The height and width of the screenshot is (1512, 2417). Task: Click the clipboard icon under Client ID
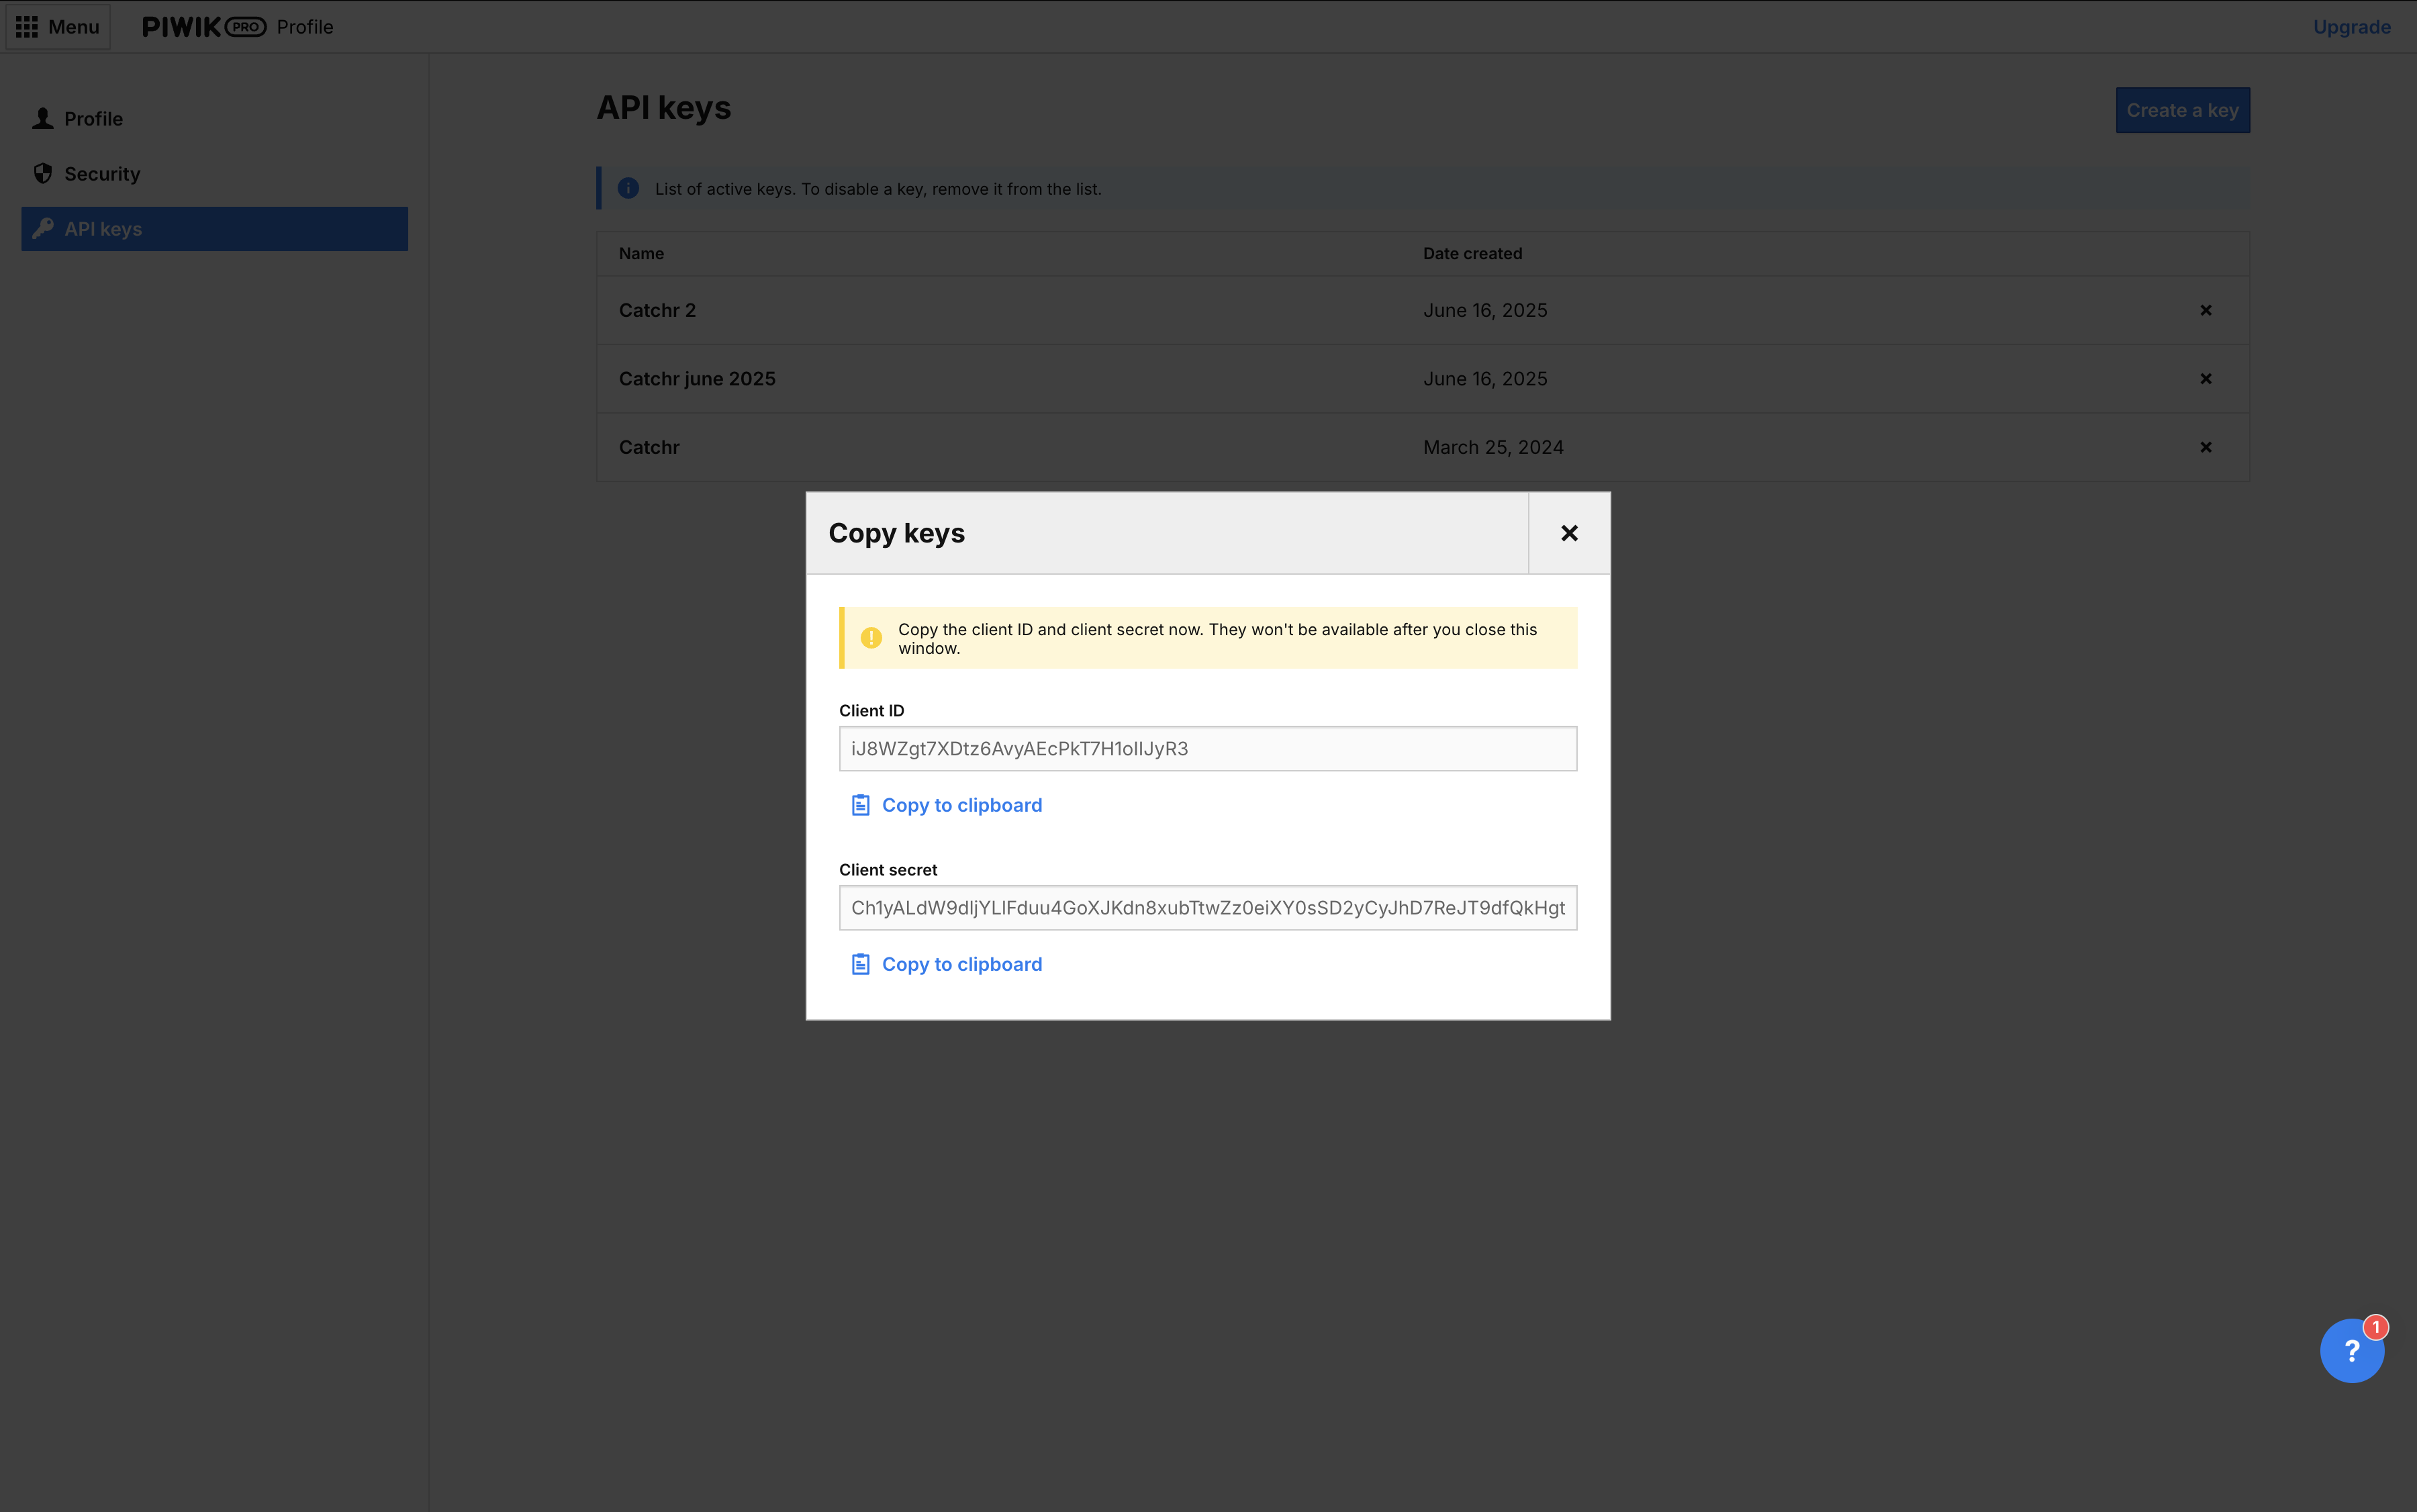(860, 805)
